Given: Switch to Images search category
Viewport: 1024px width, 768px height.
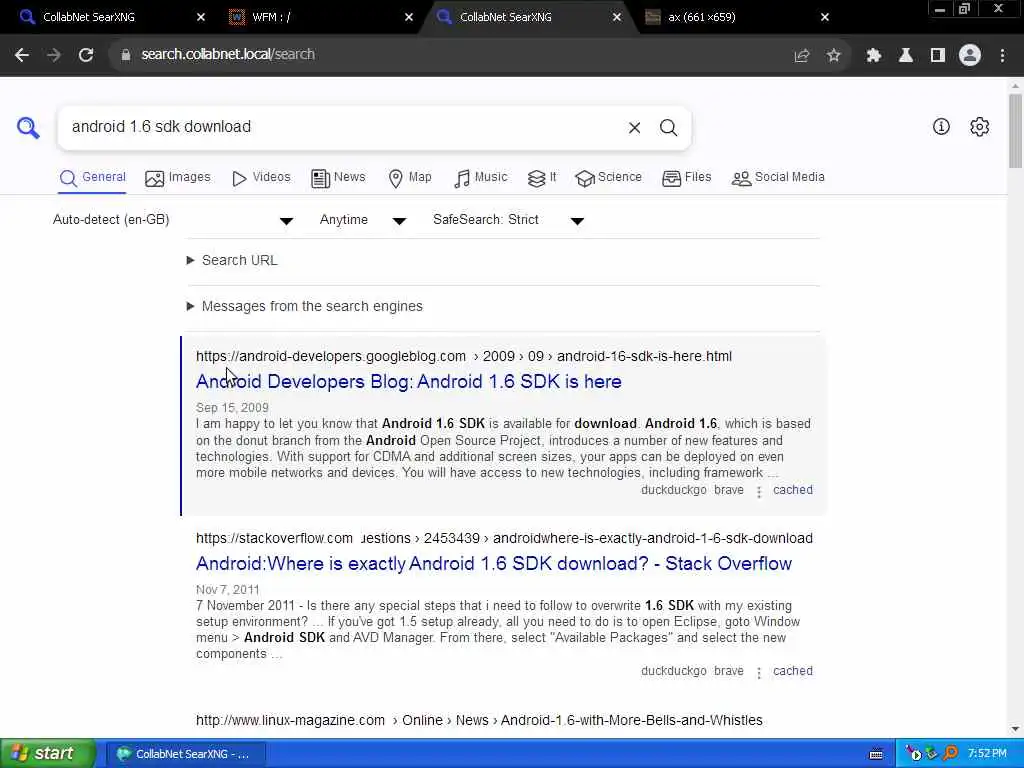Looking at the screenshot, I should [178, 178].
